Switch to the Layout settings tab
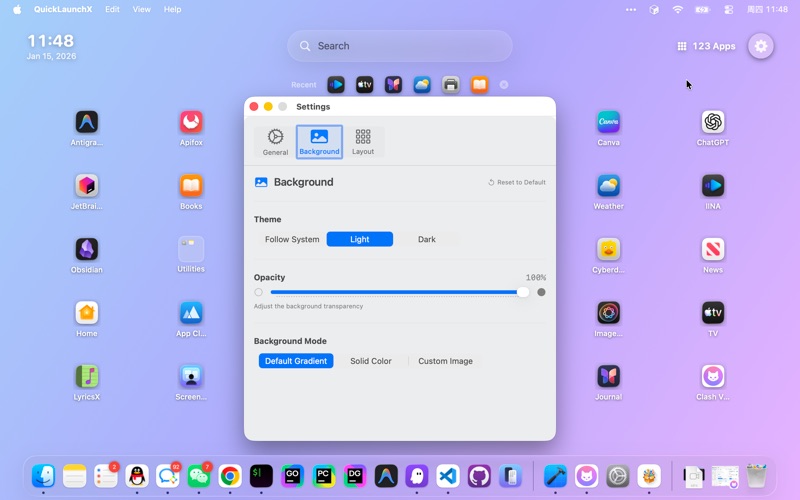 363,142
